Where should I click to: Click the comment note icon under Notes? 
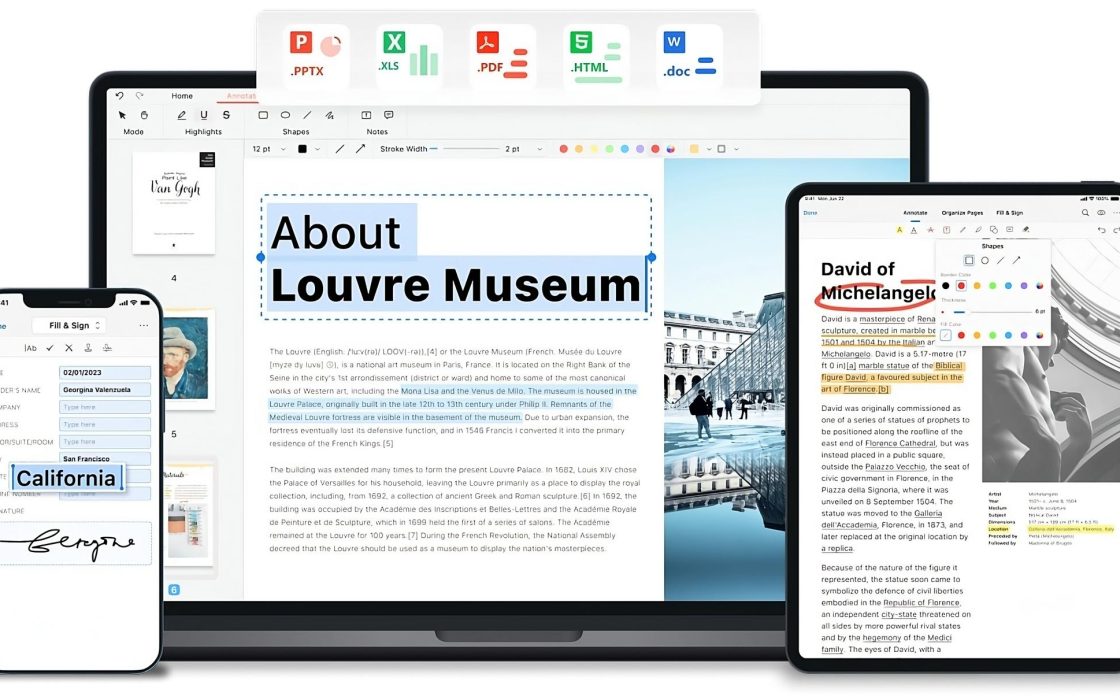pos(389,115)
